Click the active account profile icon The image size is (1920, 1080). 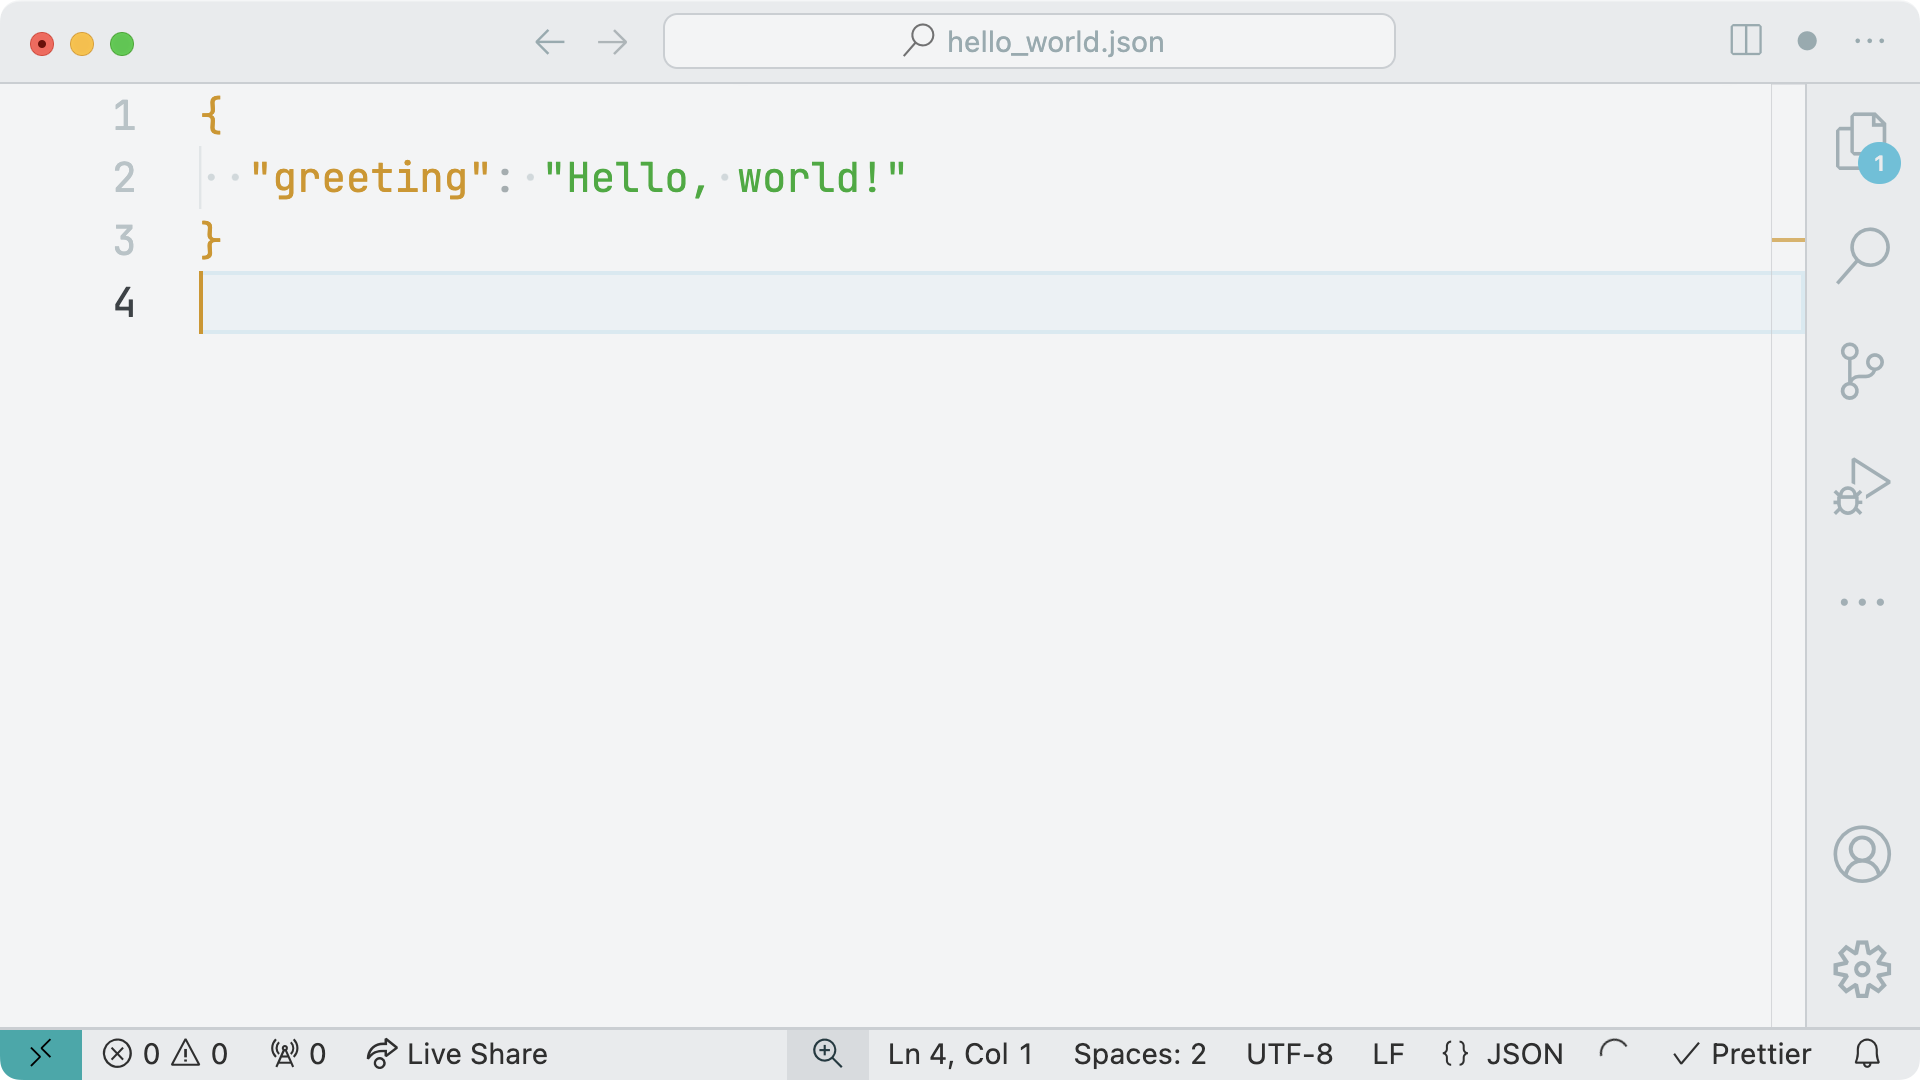pyautogui.click(x=1861, y=853)
